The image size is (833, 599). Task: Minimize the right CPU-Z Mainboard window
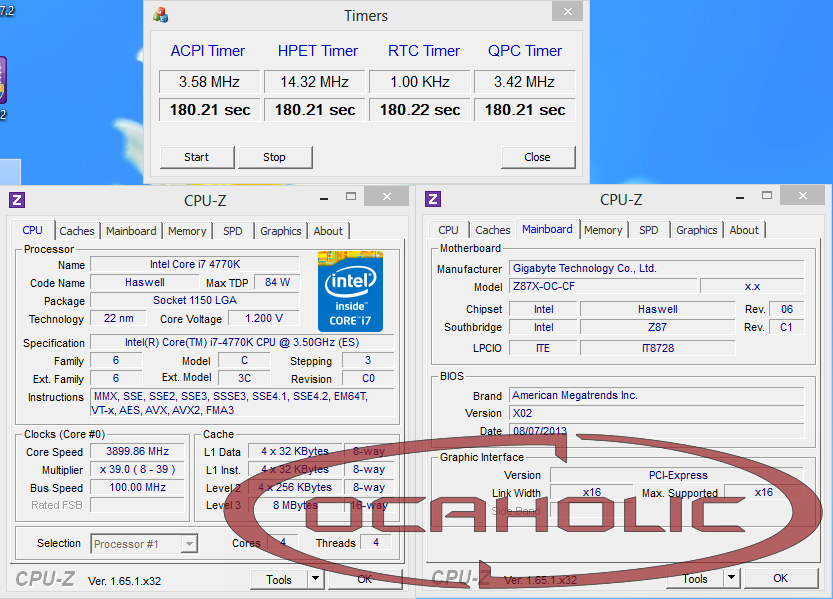tap(740, 197)
